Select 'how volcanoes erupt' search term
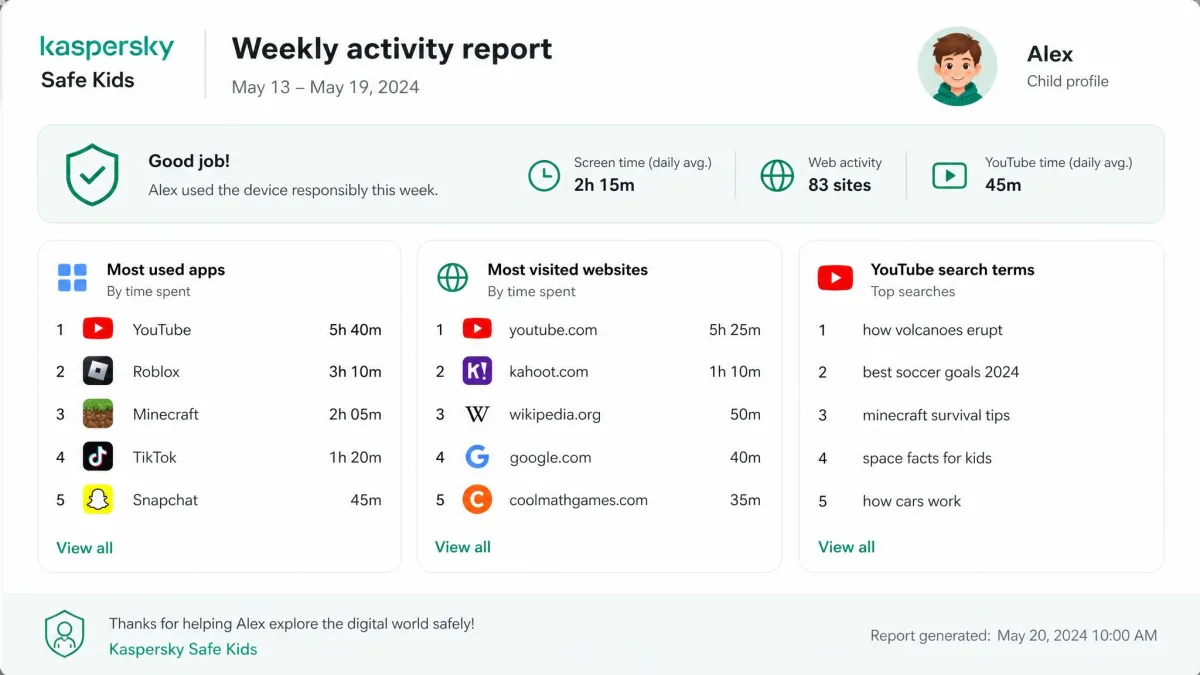This screenshot has width=1200, height=675. [x=933, y=330]
